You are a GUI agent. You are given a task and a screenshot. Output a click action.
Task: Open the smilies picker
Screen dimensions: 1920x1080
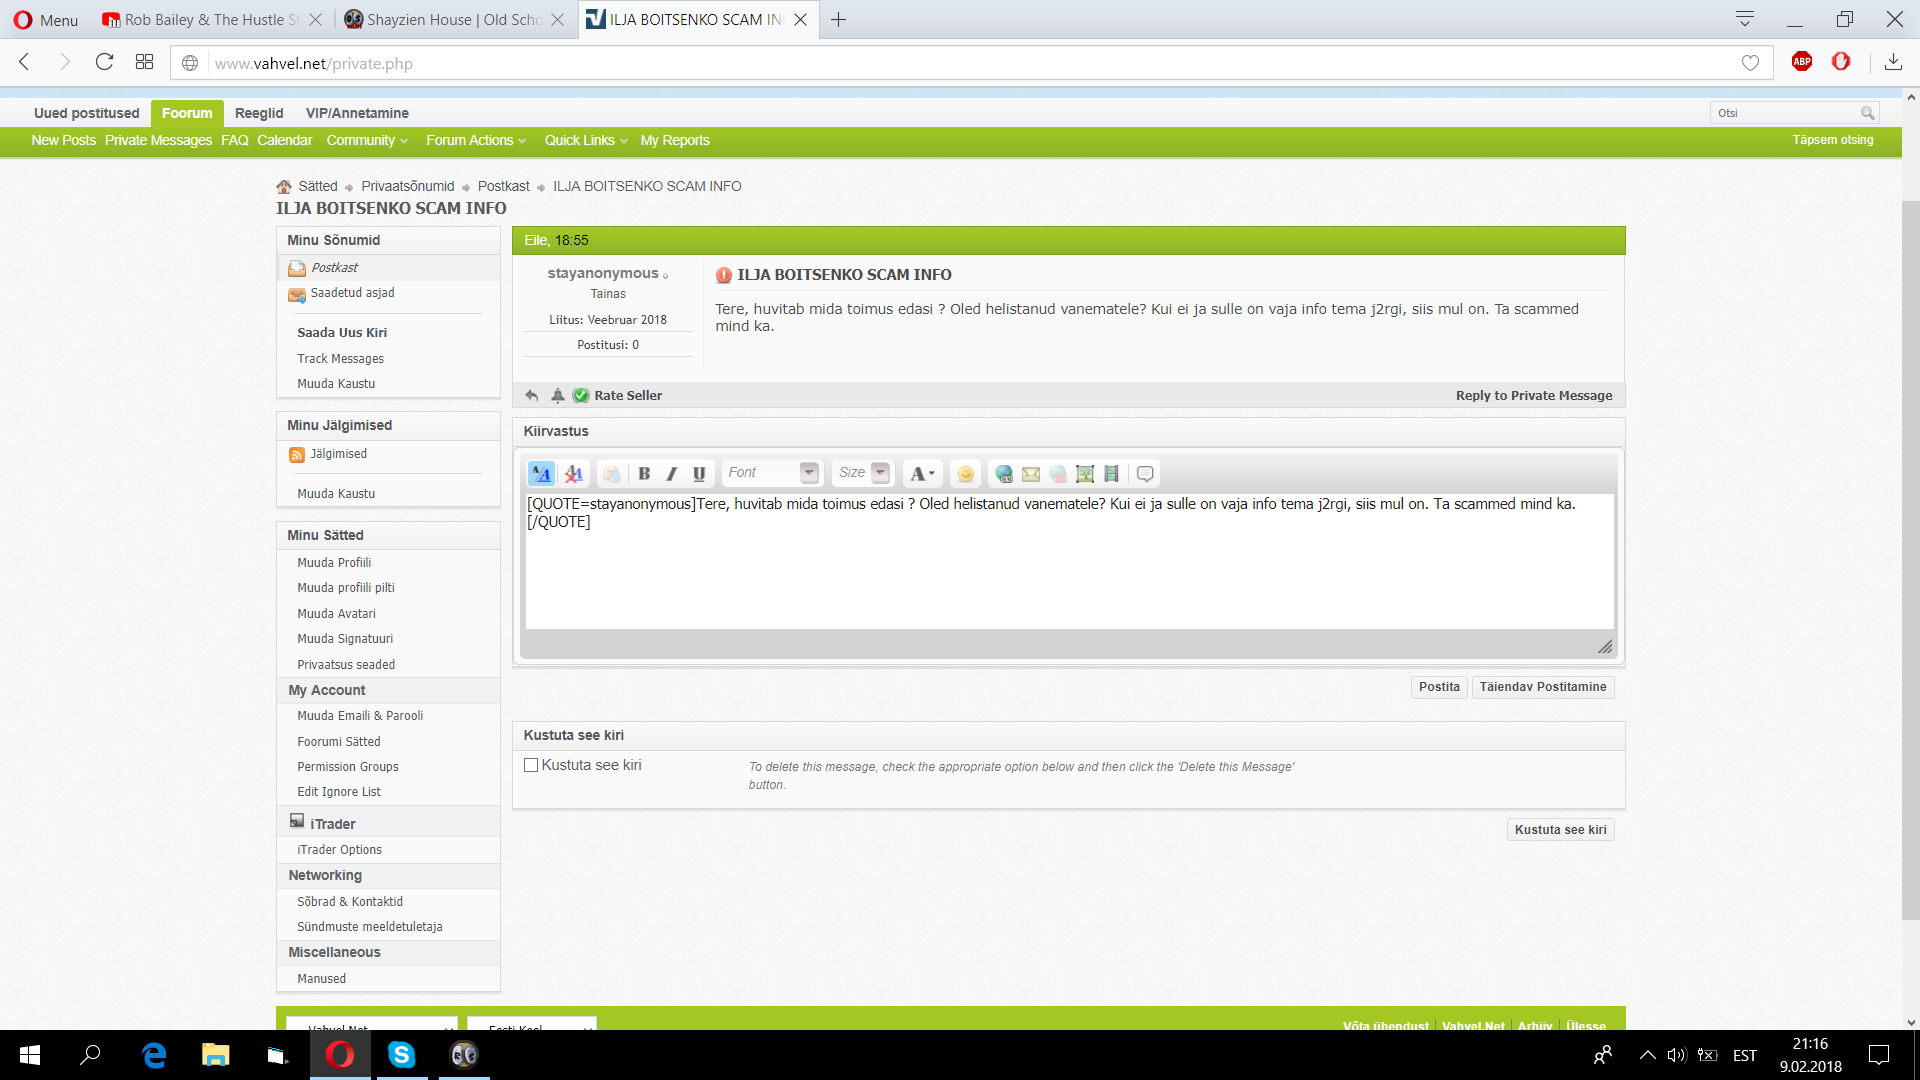tap(965, 473)
